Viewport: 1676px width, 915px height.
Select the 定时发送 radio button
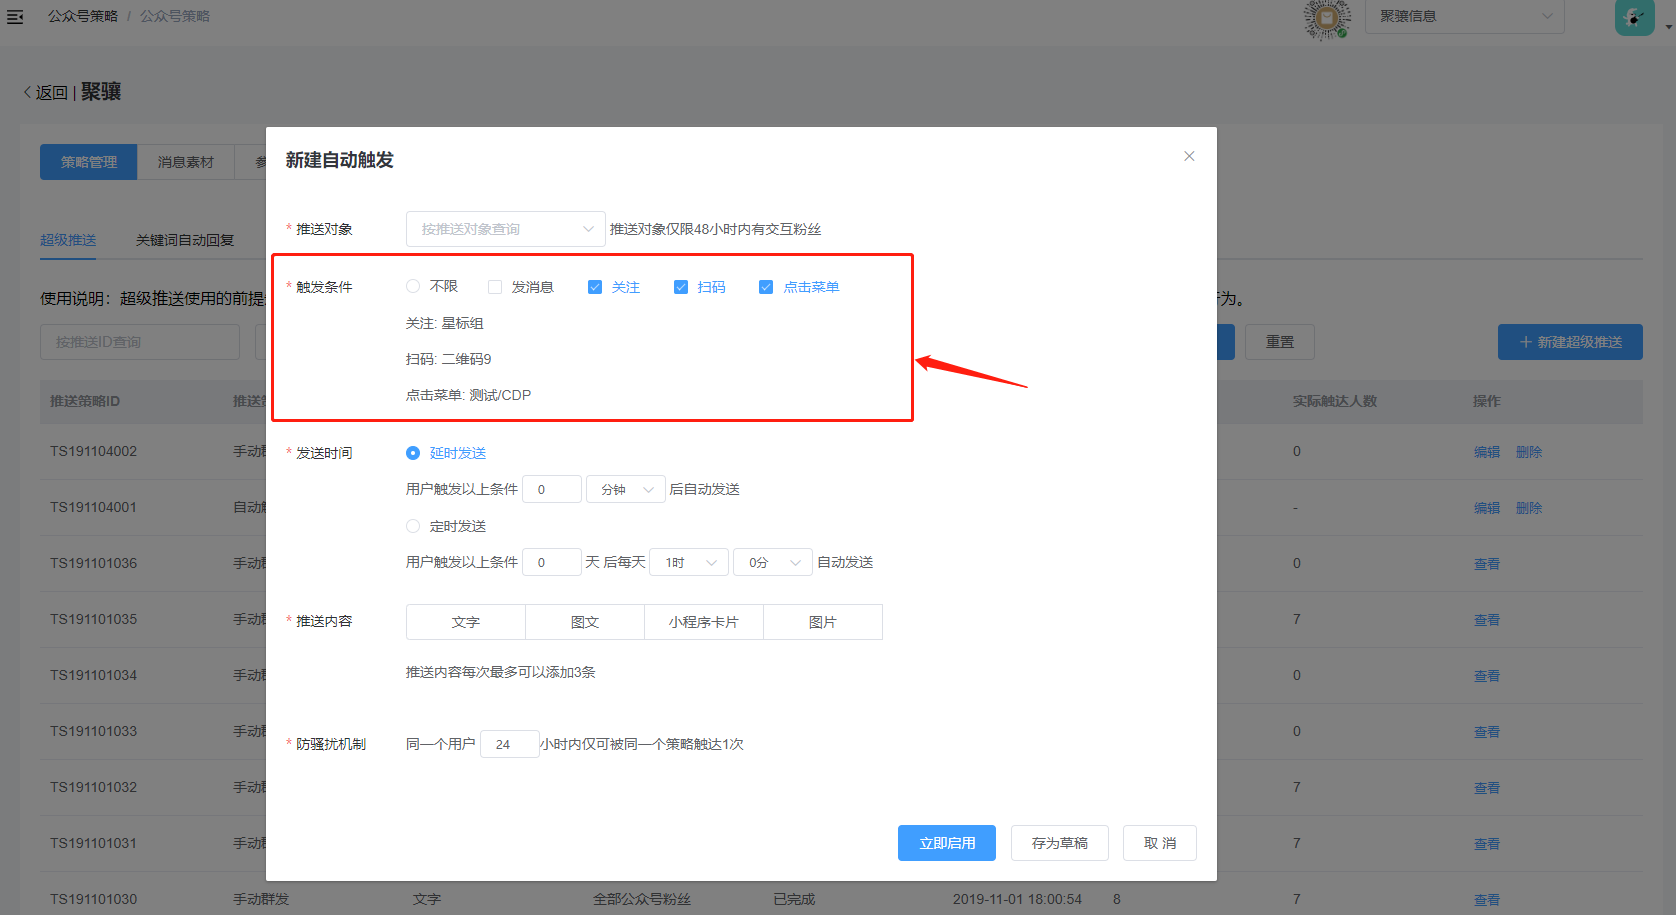(x=413, y=526)
